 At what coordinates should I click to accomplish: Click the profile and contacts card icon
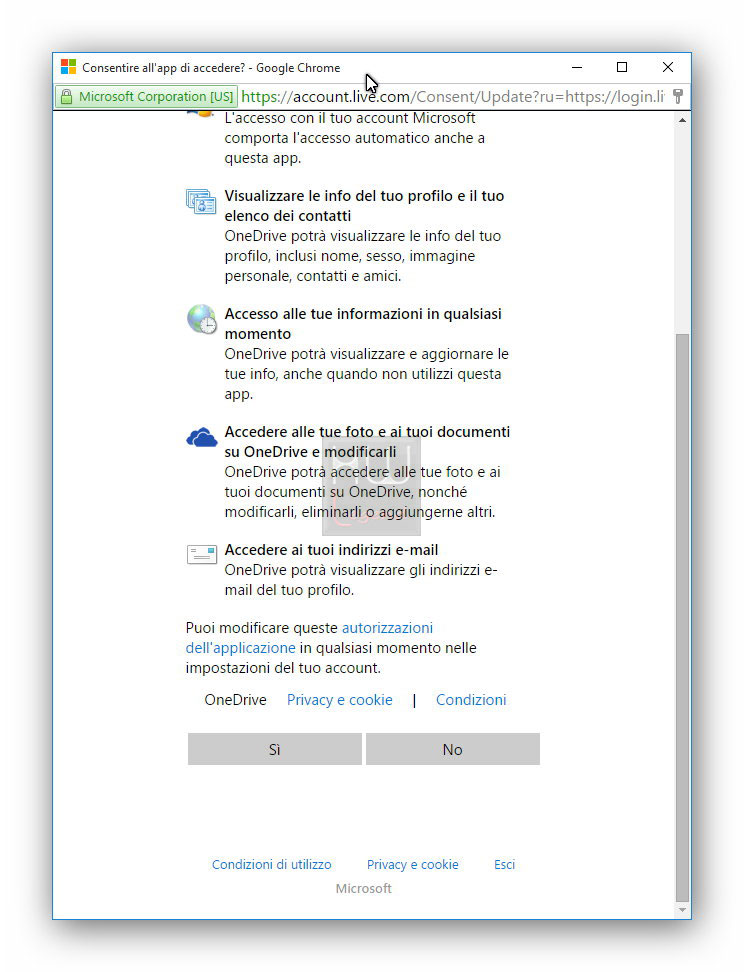tap(201, 201)
